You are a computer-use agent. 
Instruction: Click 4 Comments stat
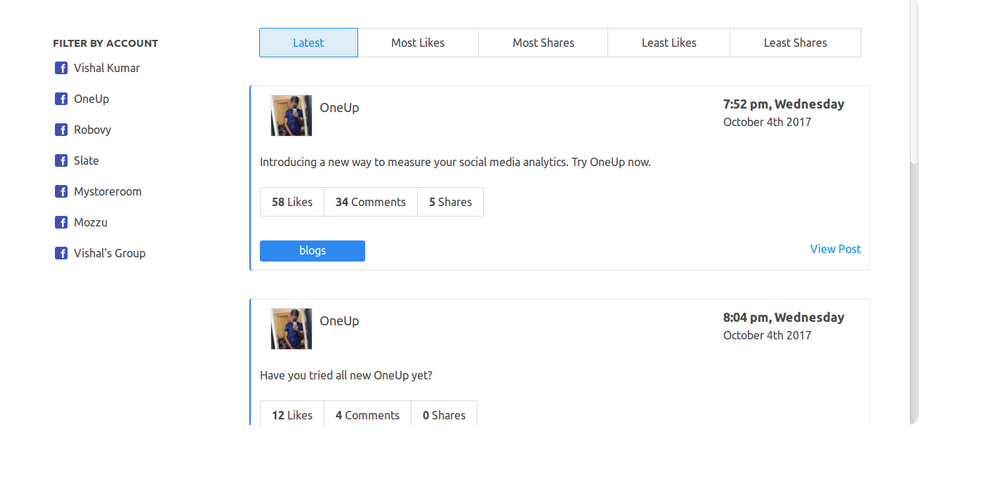tap(368, 415)
